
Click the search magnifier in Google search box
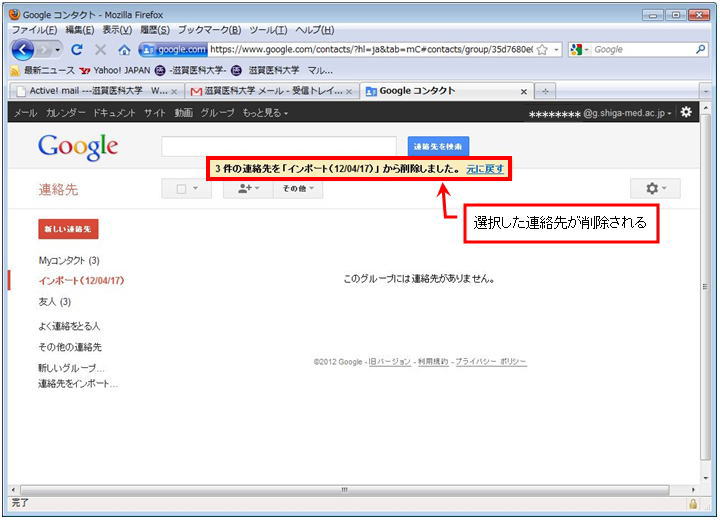700,49
